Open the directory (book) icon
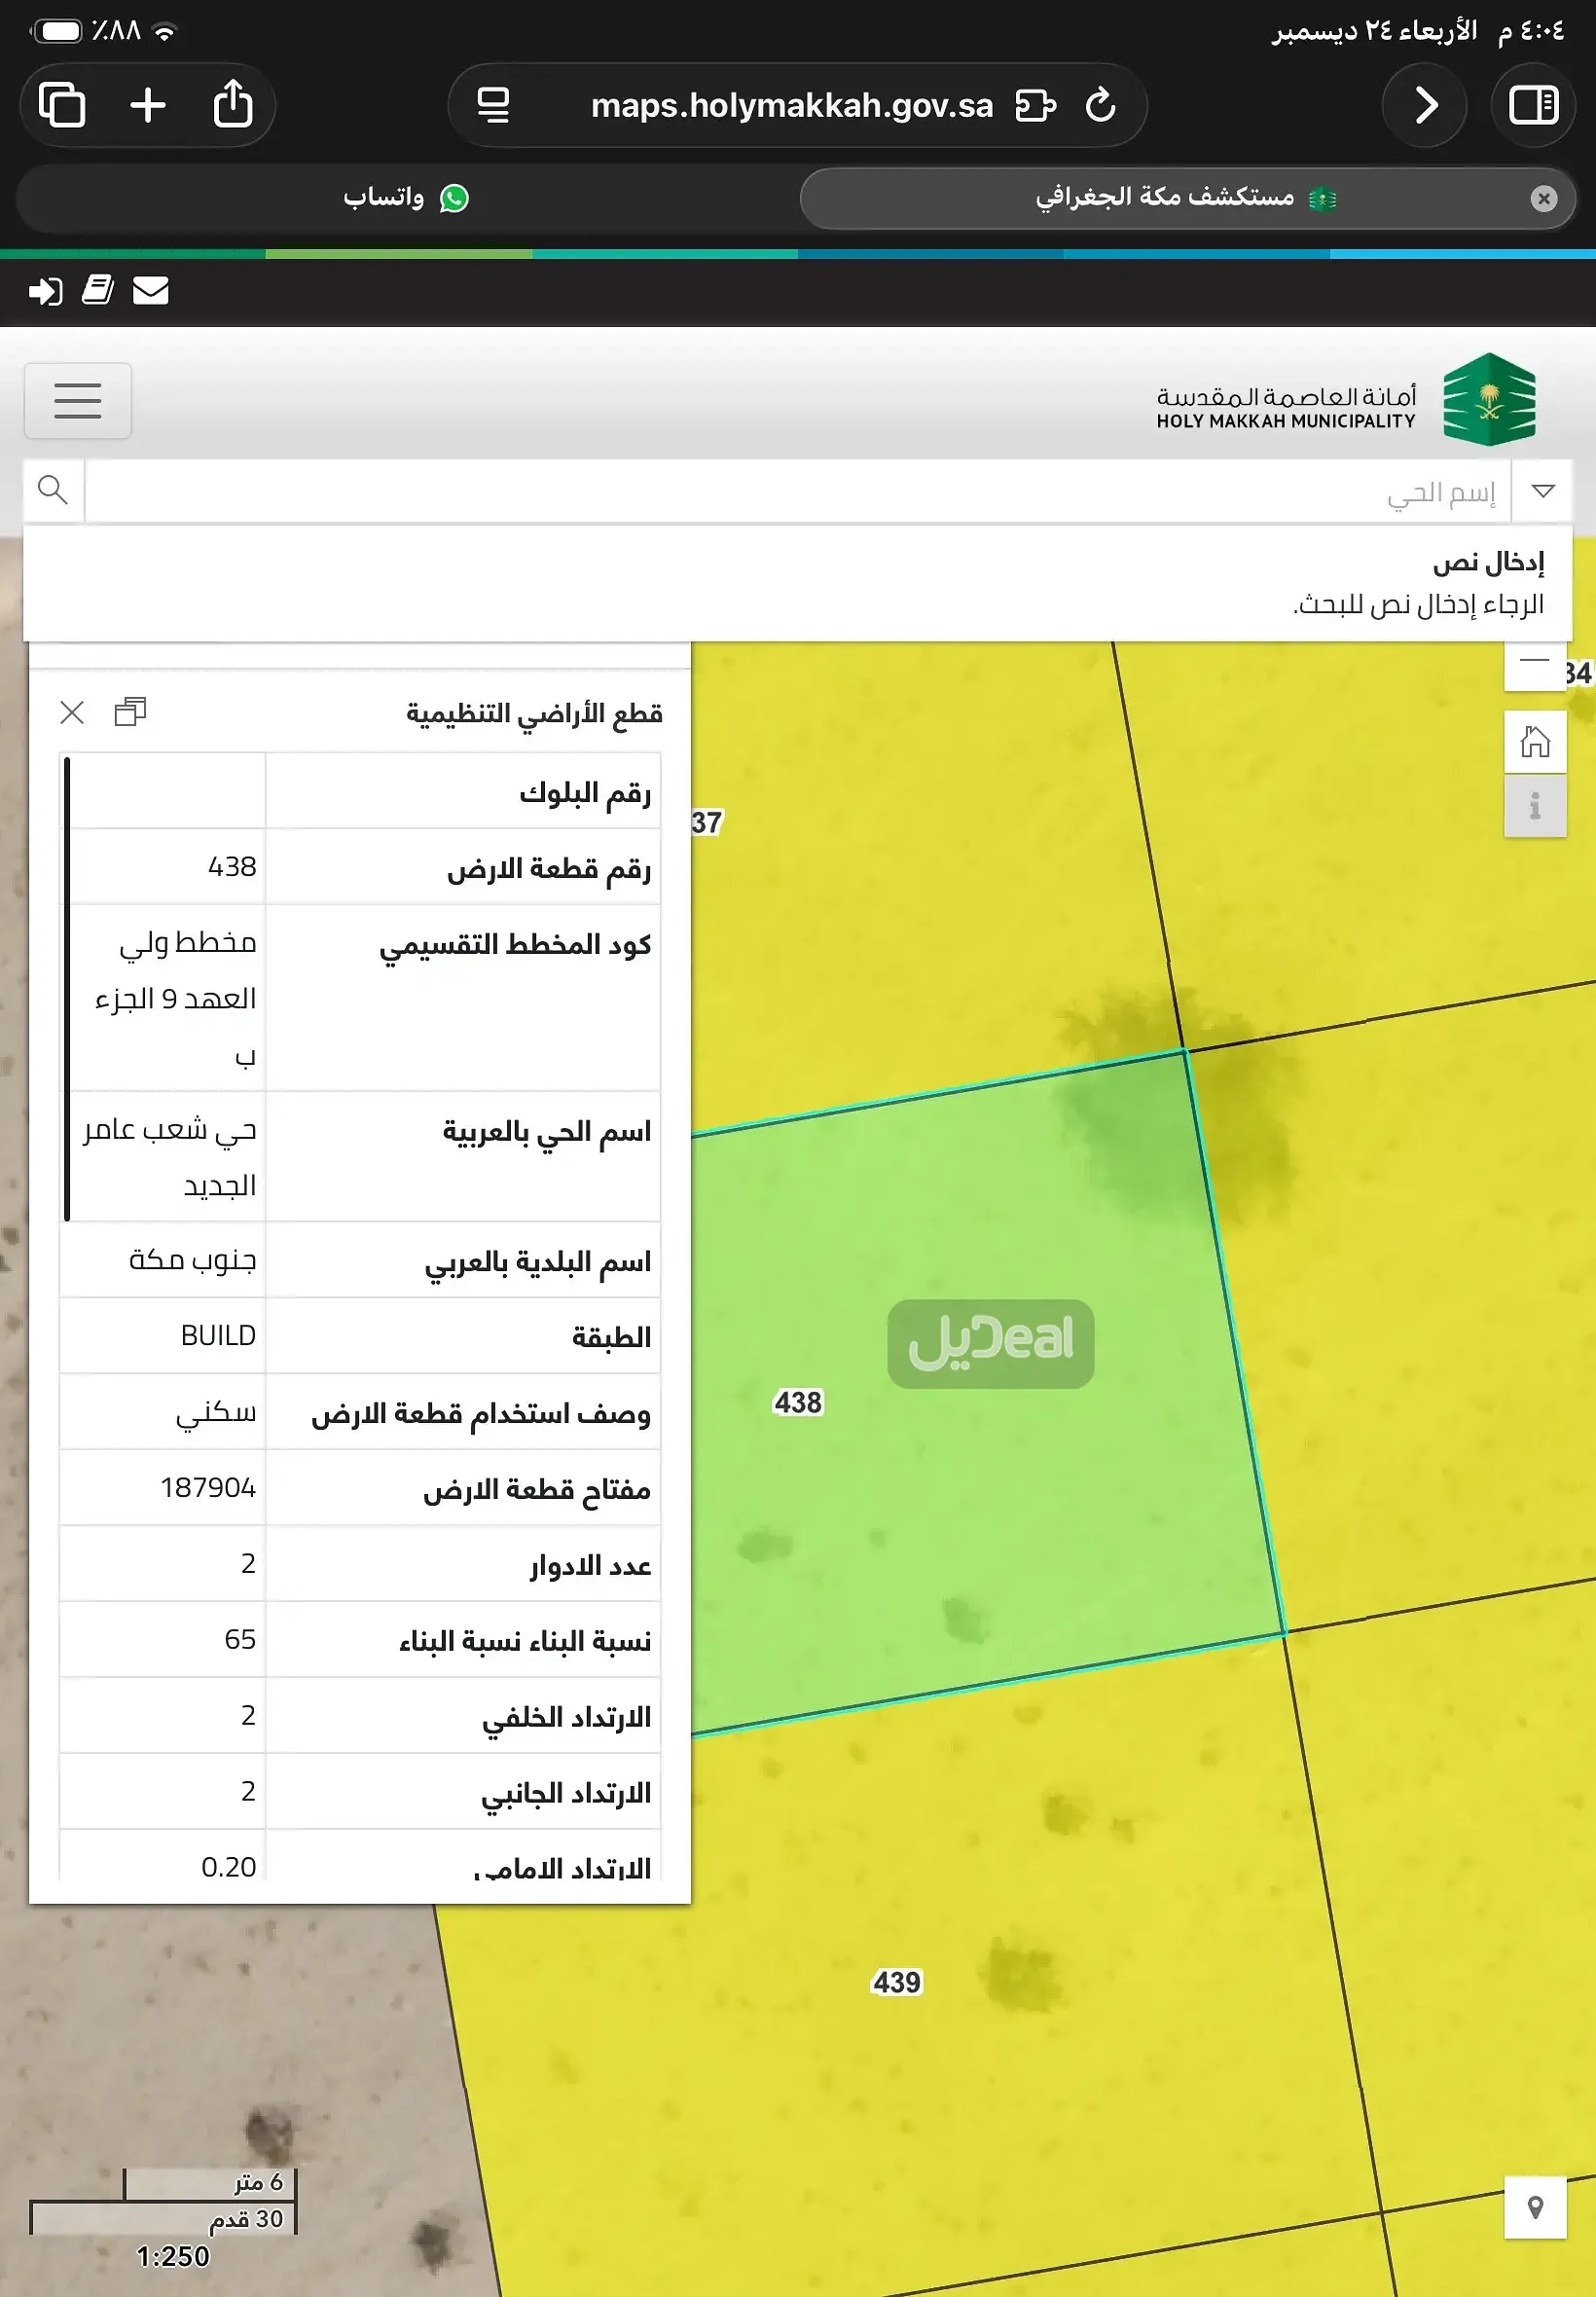 coord(99,291)
